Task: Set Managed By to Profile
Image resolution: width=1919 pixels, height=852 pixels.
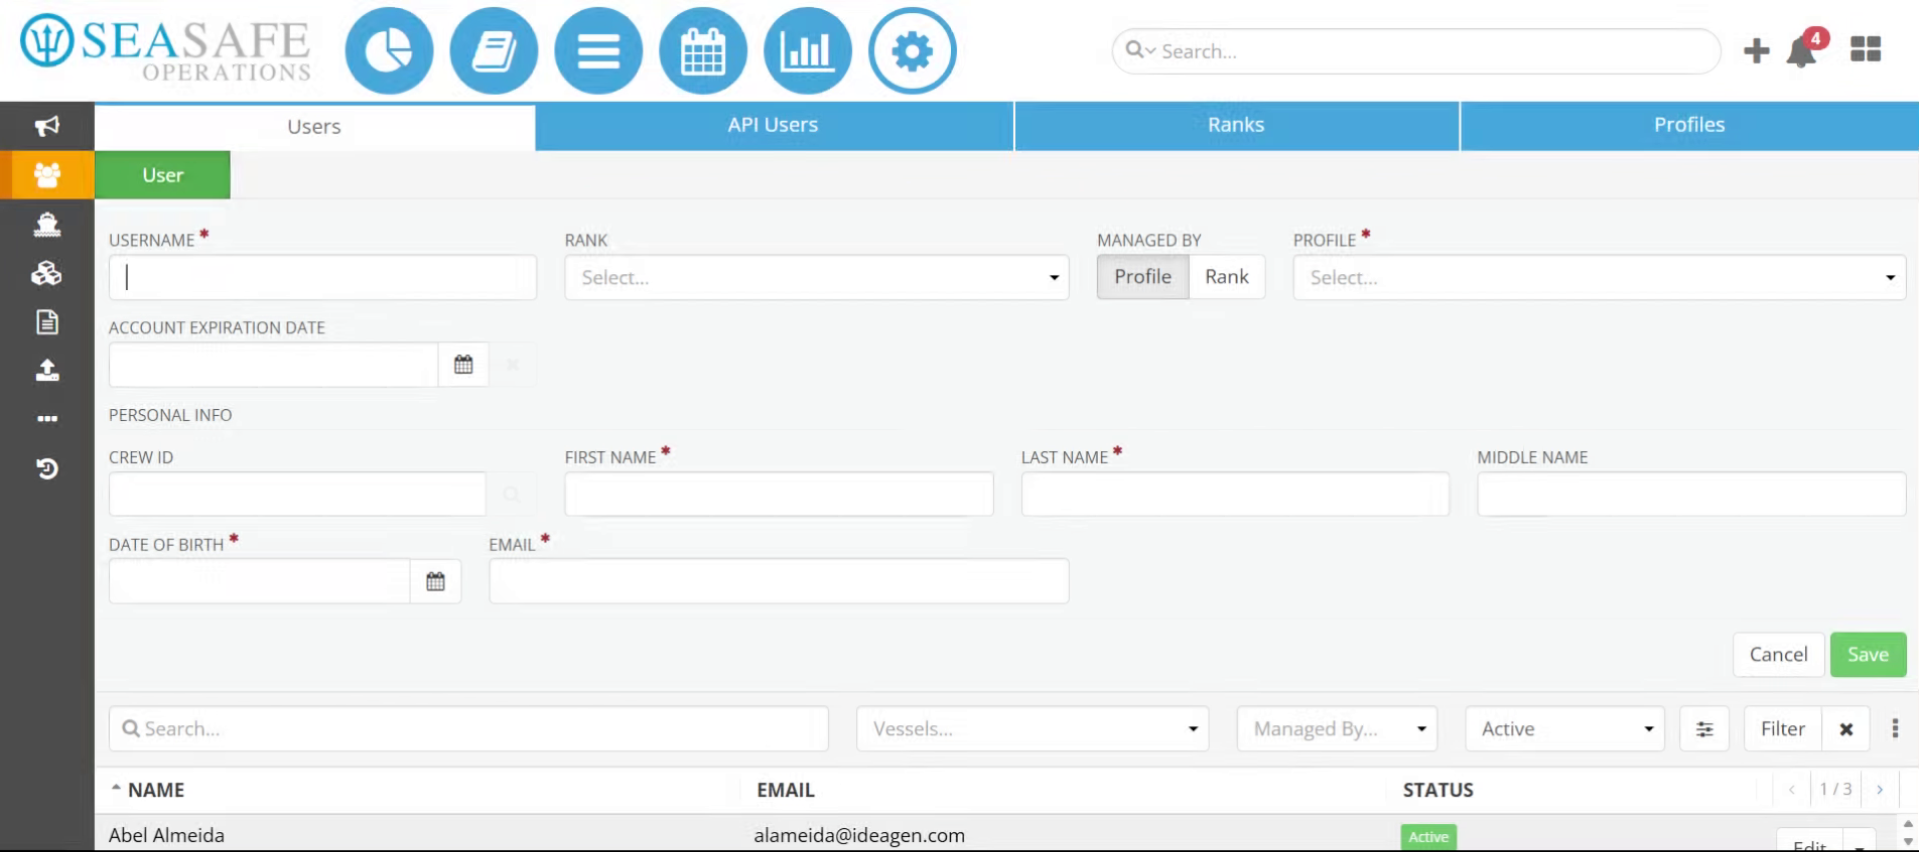Action: coord(1143,277)
